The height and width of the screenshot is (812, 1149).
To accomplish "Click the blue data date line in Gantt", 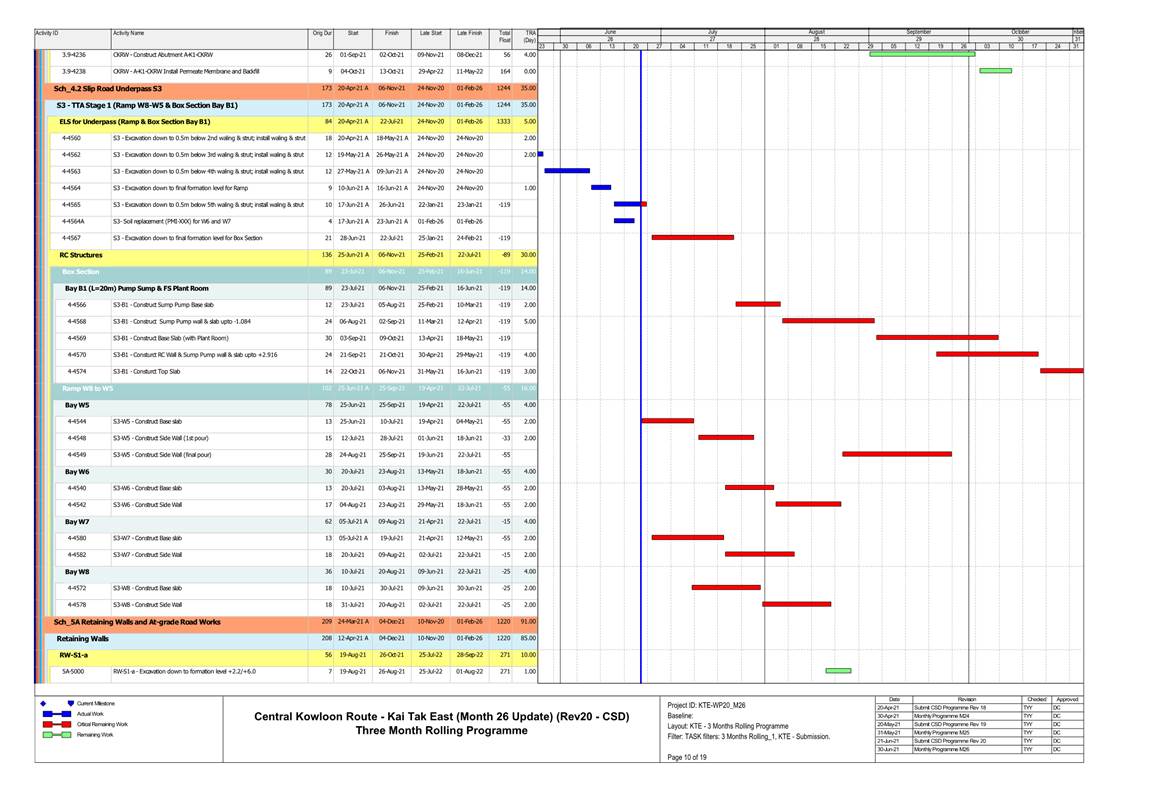I will click(x=640, y=450).
